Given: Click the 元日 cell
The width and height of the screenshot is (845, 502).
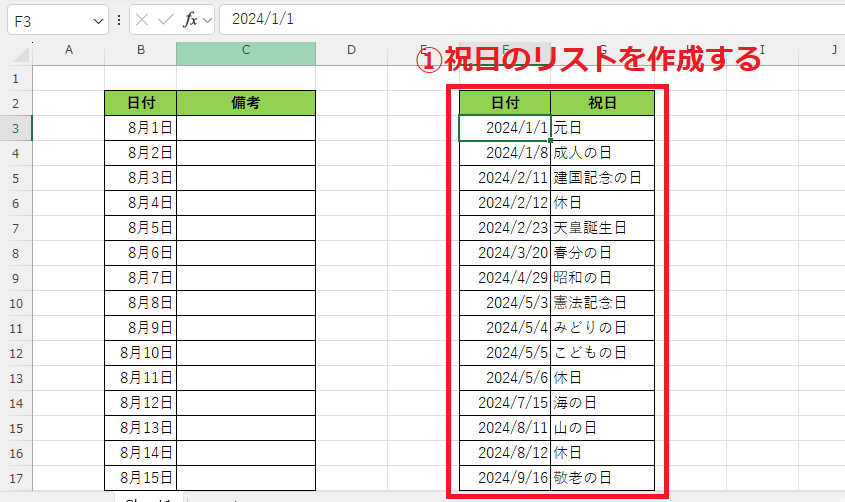Looking at the screenshot, I should (602, 128).
